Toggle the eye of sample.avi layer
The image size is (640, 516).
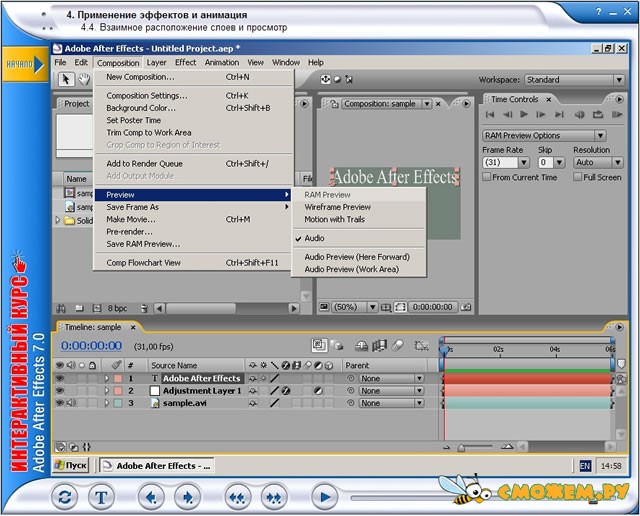[60, 403]
